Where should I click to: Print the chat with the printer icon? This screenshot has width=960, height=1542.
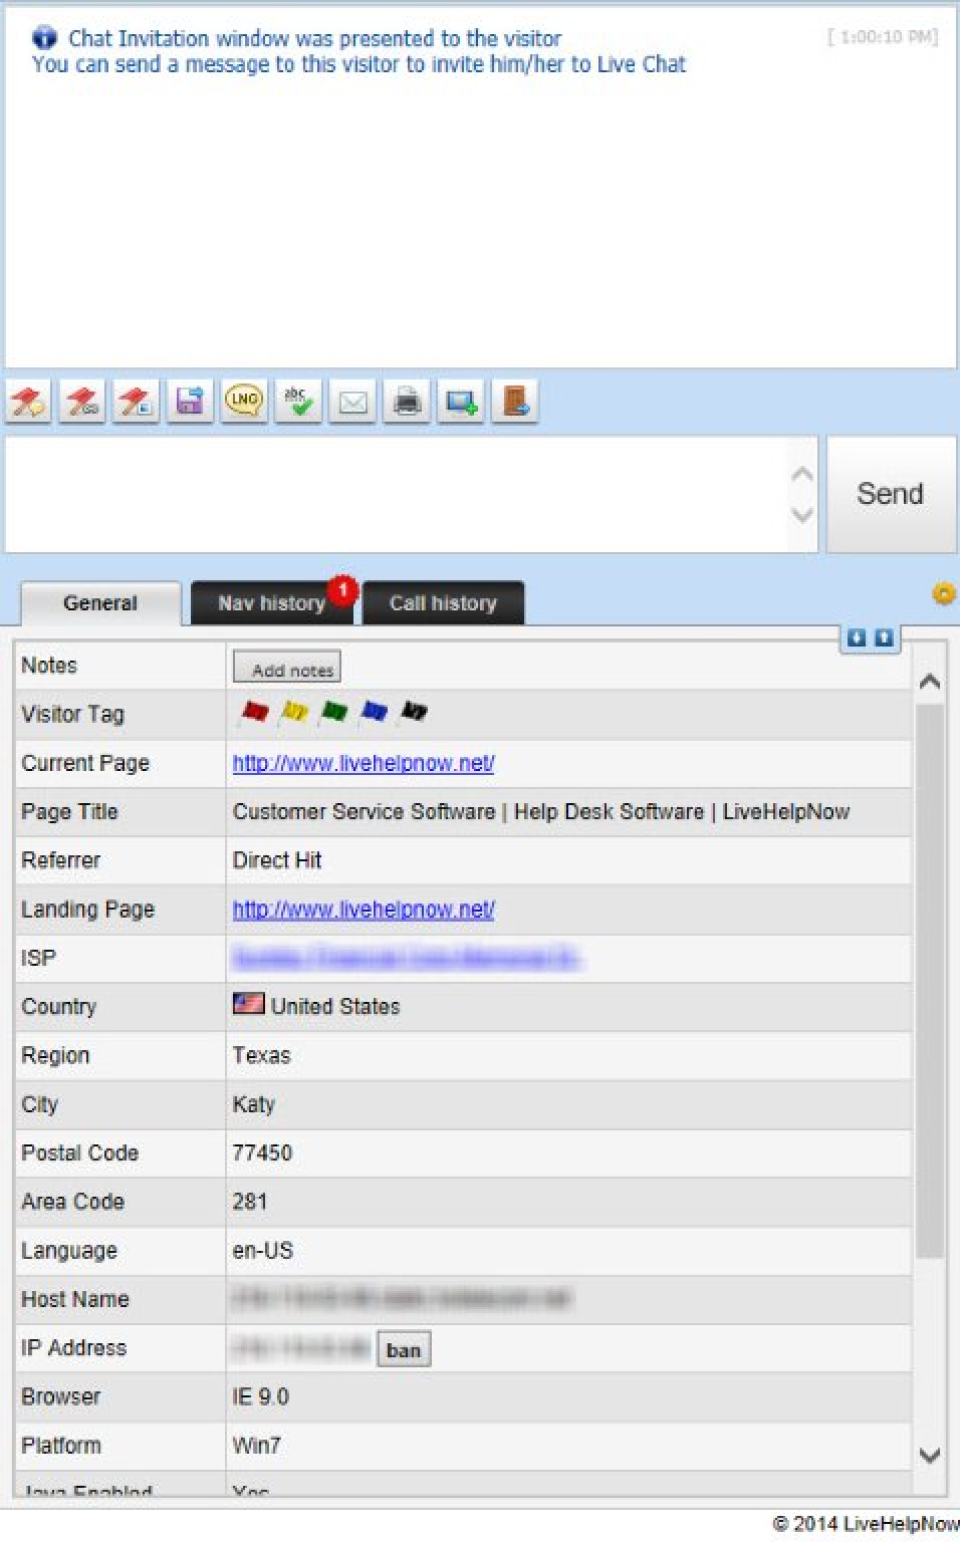tap(406, 402)
